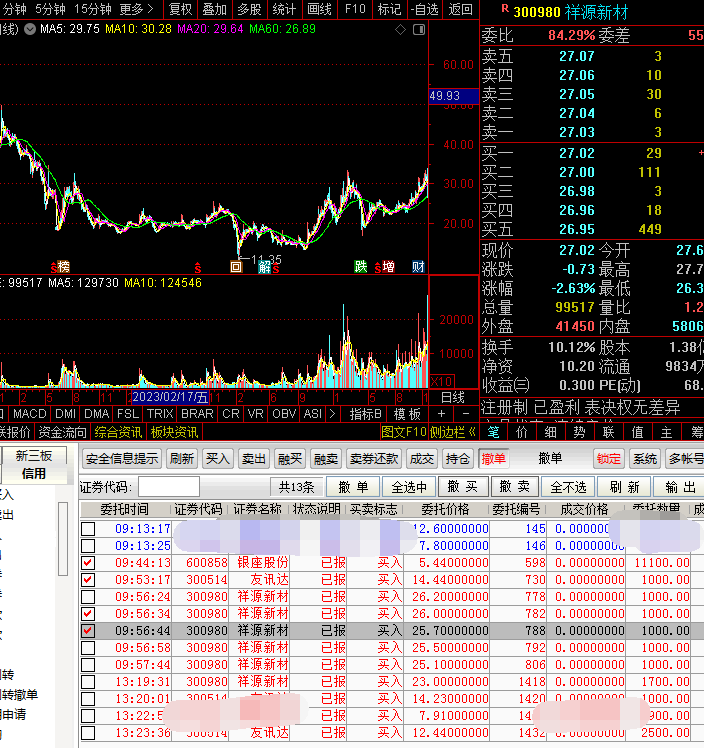Image resolution: width=704 pixels, height=748 pixels.
Task: Open F10 company info
Action: pyautogui.click(x=355, y=9)
